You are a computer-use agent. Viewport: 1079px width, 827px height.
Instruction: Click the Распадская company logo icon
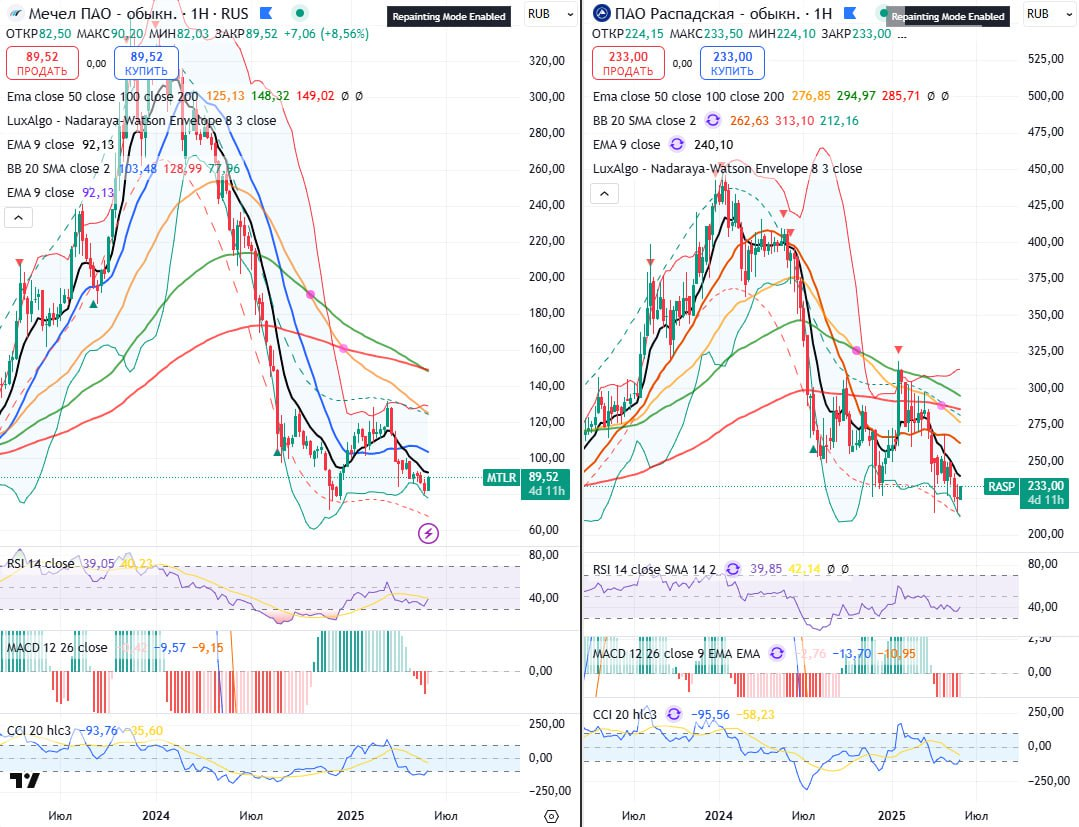(x=601, y=13)
